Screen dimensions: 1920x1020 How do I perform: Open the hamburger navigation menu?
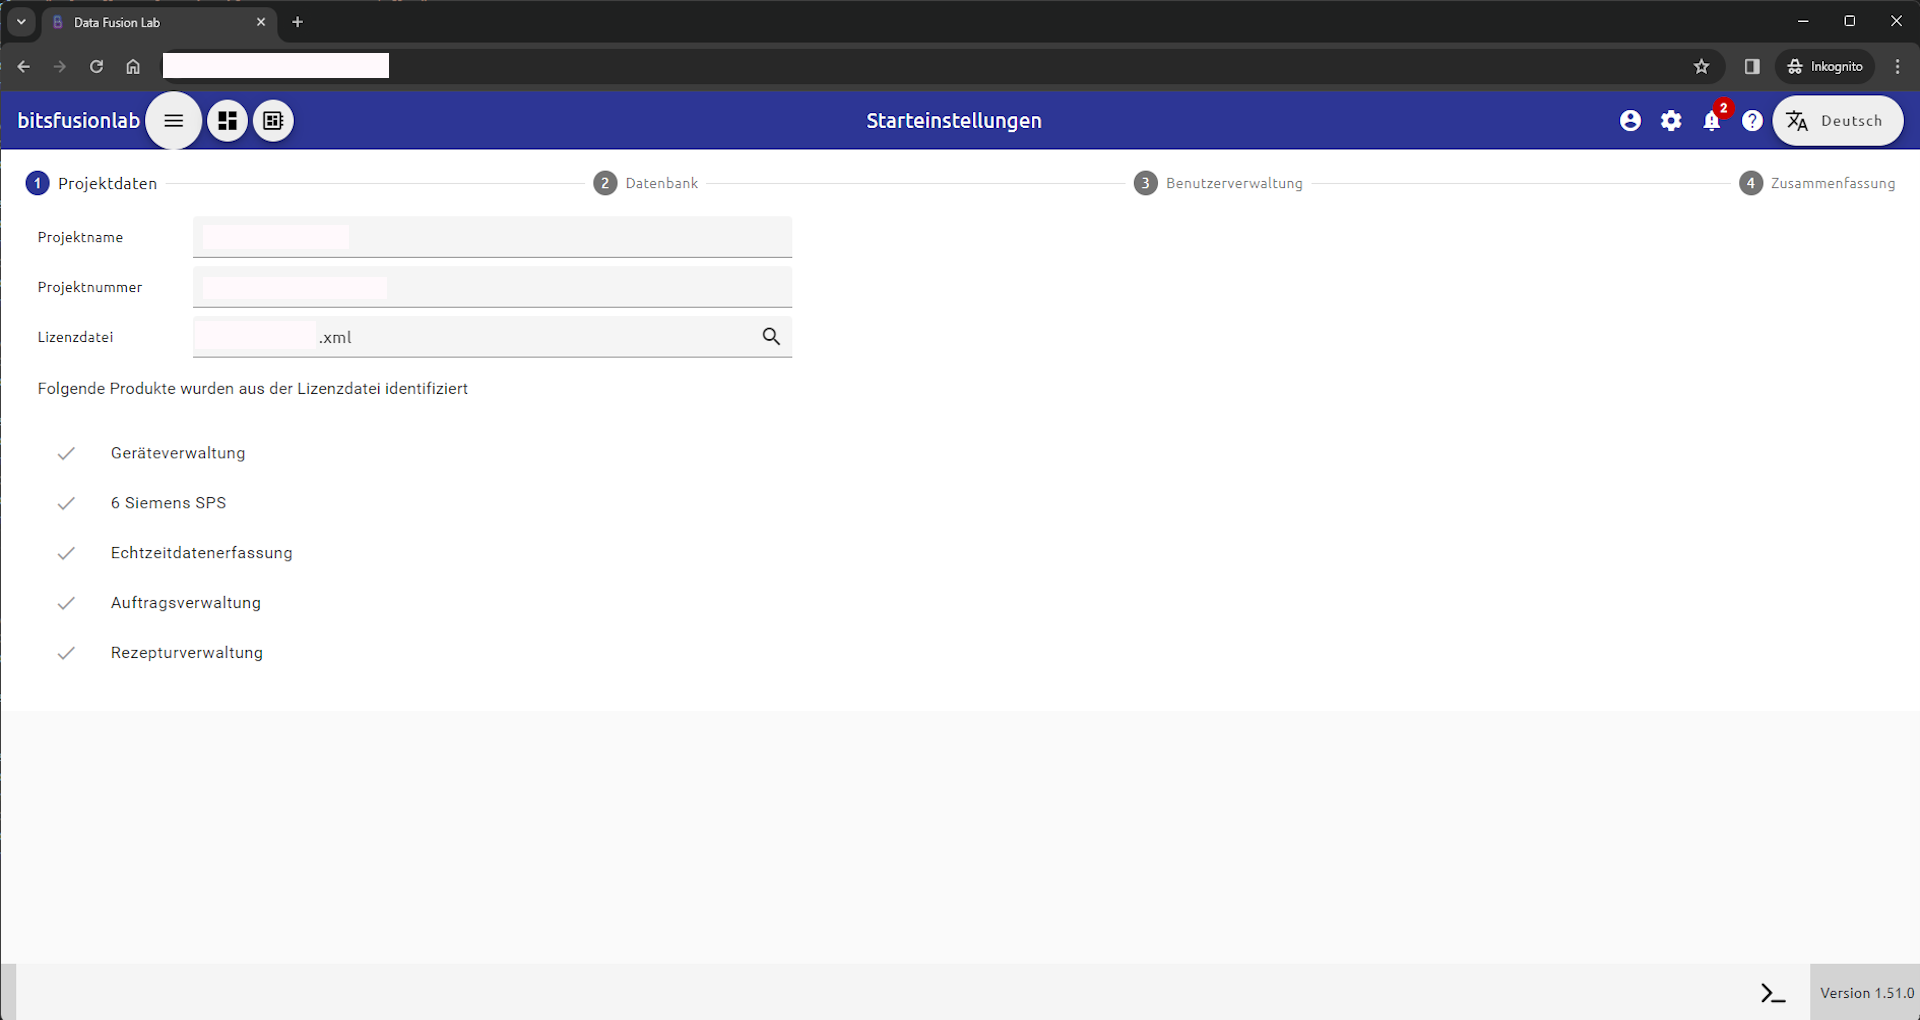[173, 121]
